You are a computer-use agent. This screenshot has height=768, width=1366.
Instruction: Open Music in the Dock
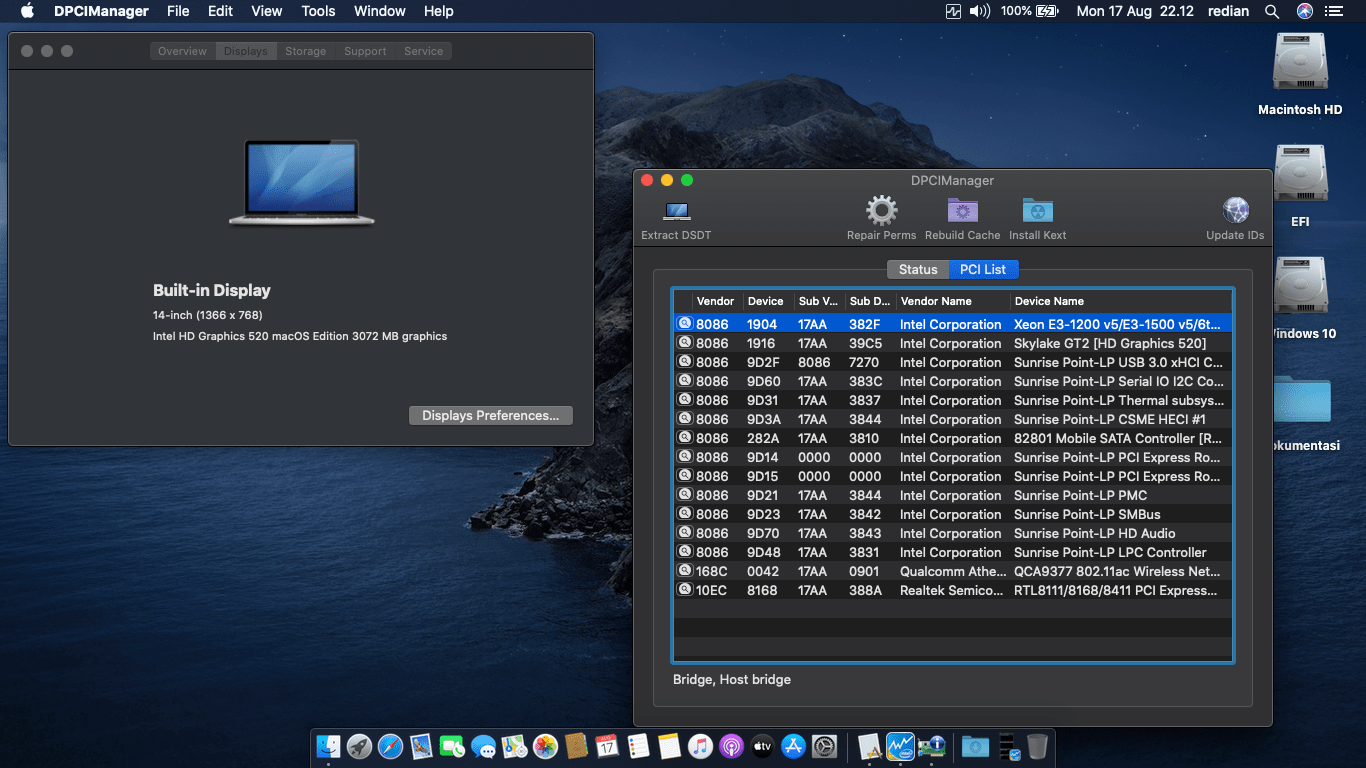click(700, 746)
